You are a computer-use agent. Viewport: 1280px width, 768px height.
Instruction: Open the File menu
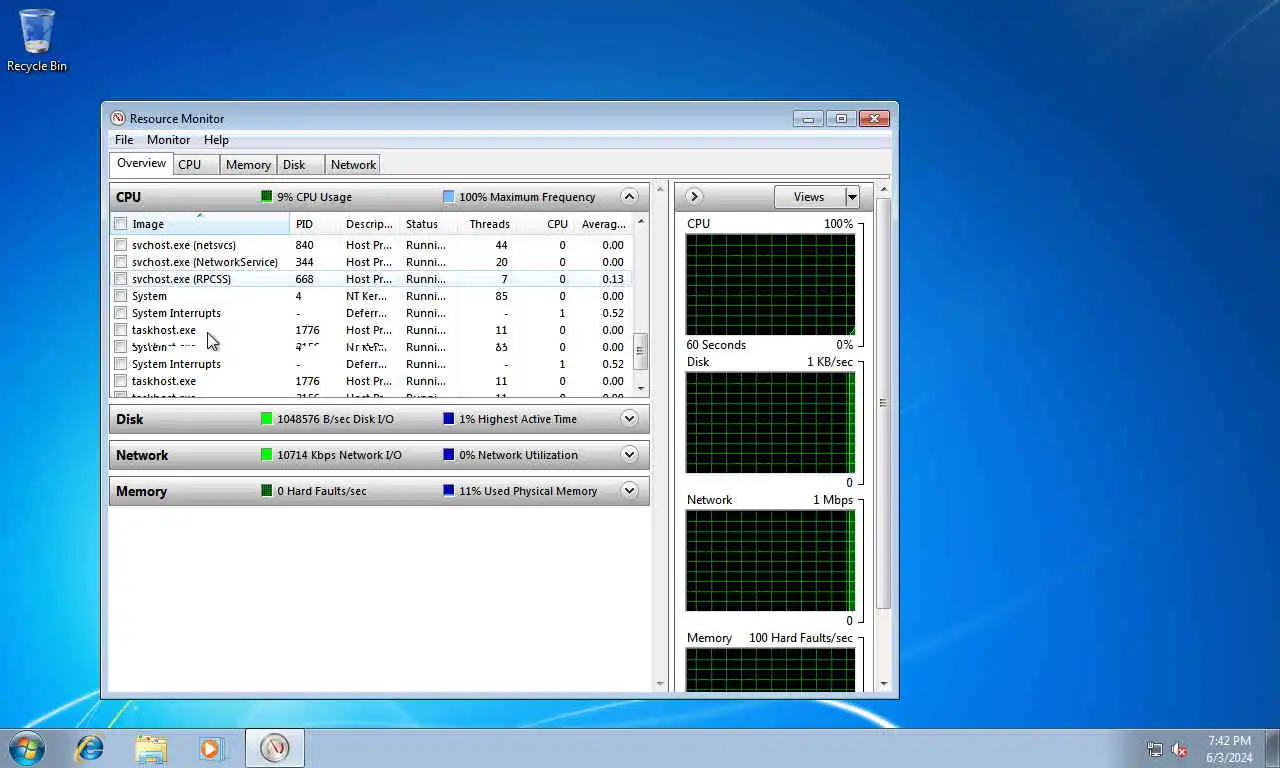pos(124,140)
